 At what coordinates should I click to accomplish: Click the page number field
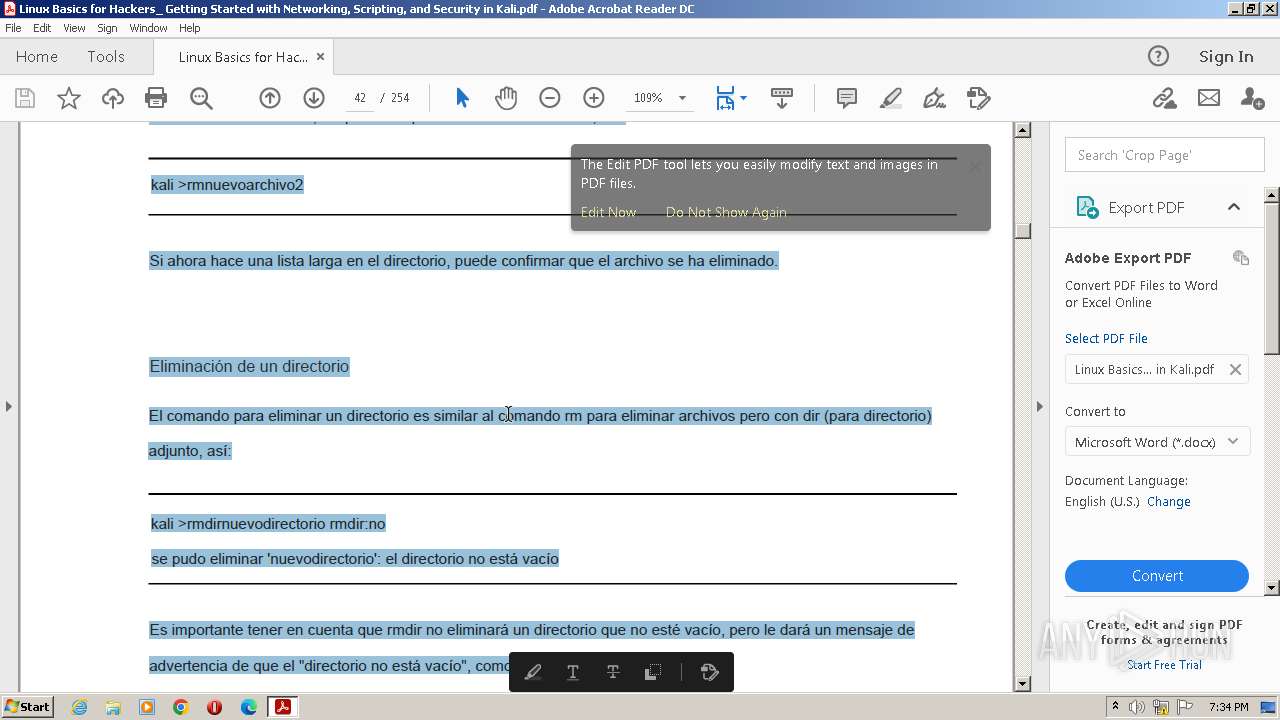360,98
